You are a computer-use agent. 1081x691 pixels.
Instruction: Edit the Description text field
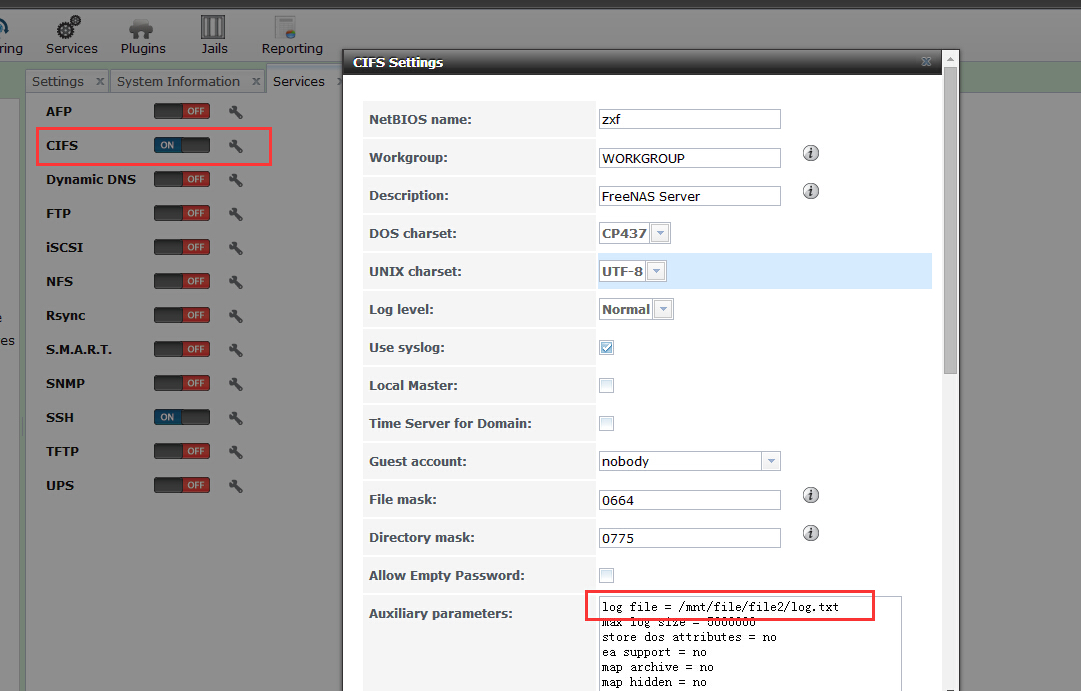pyautogui.click(x=689, y=196)
